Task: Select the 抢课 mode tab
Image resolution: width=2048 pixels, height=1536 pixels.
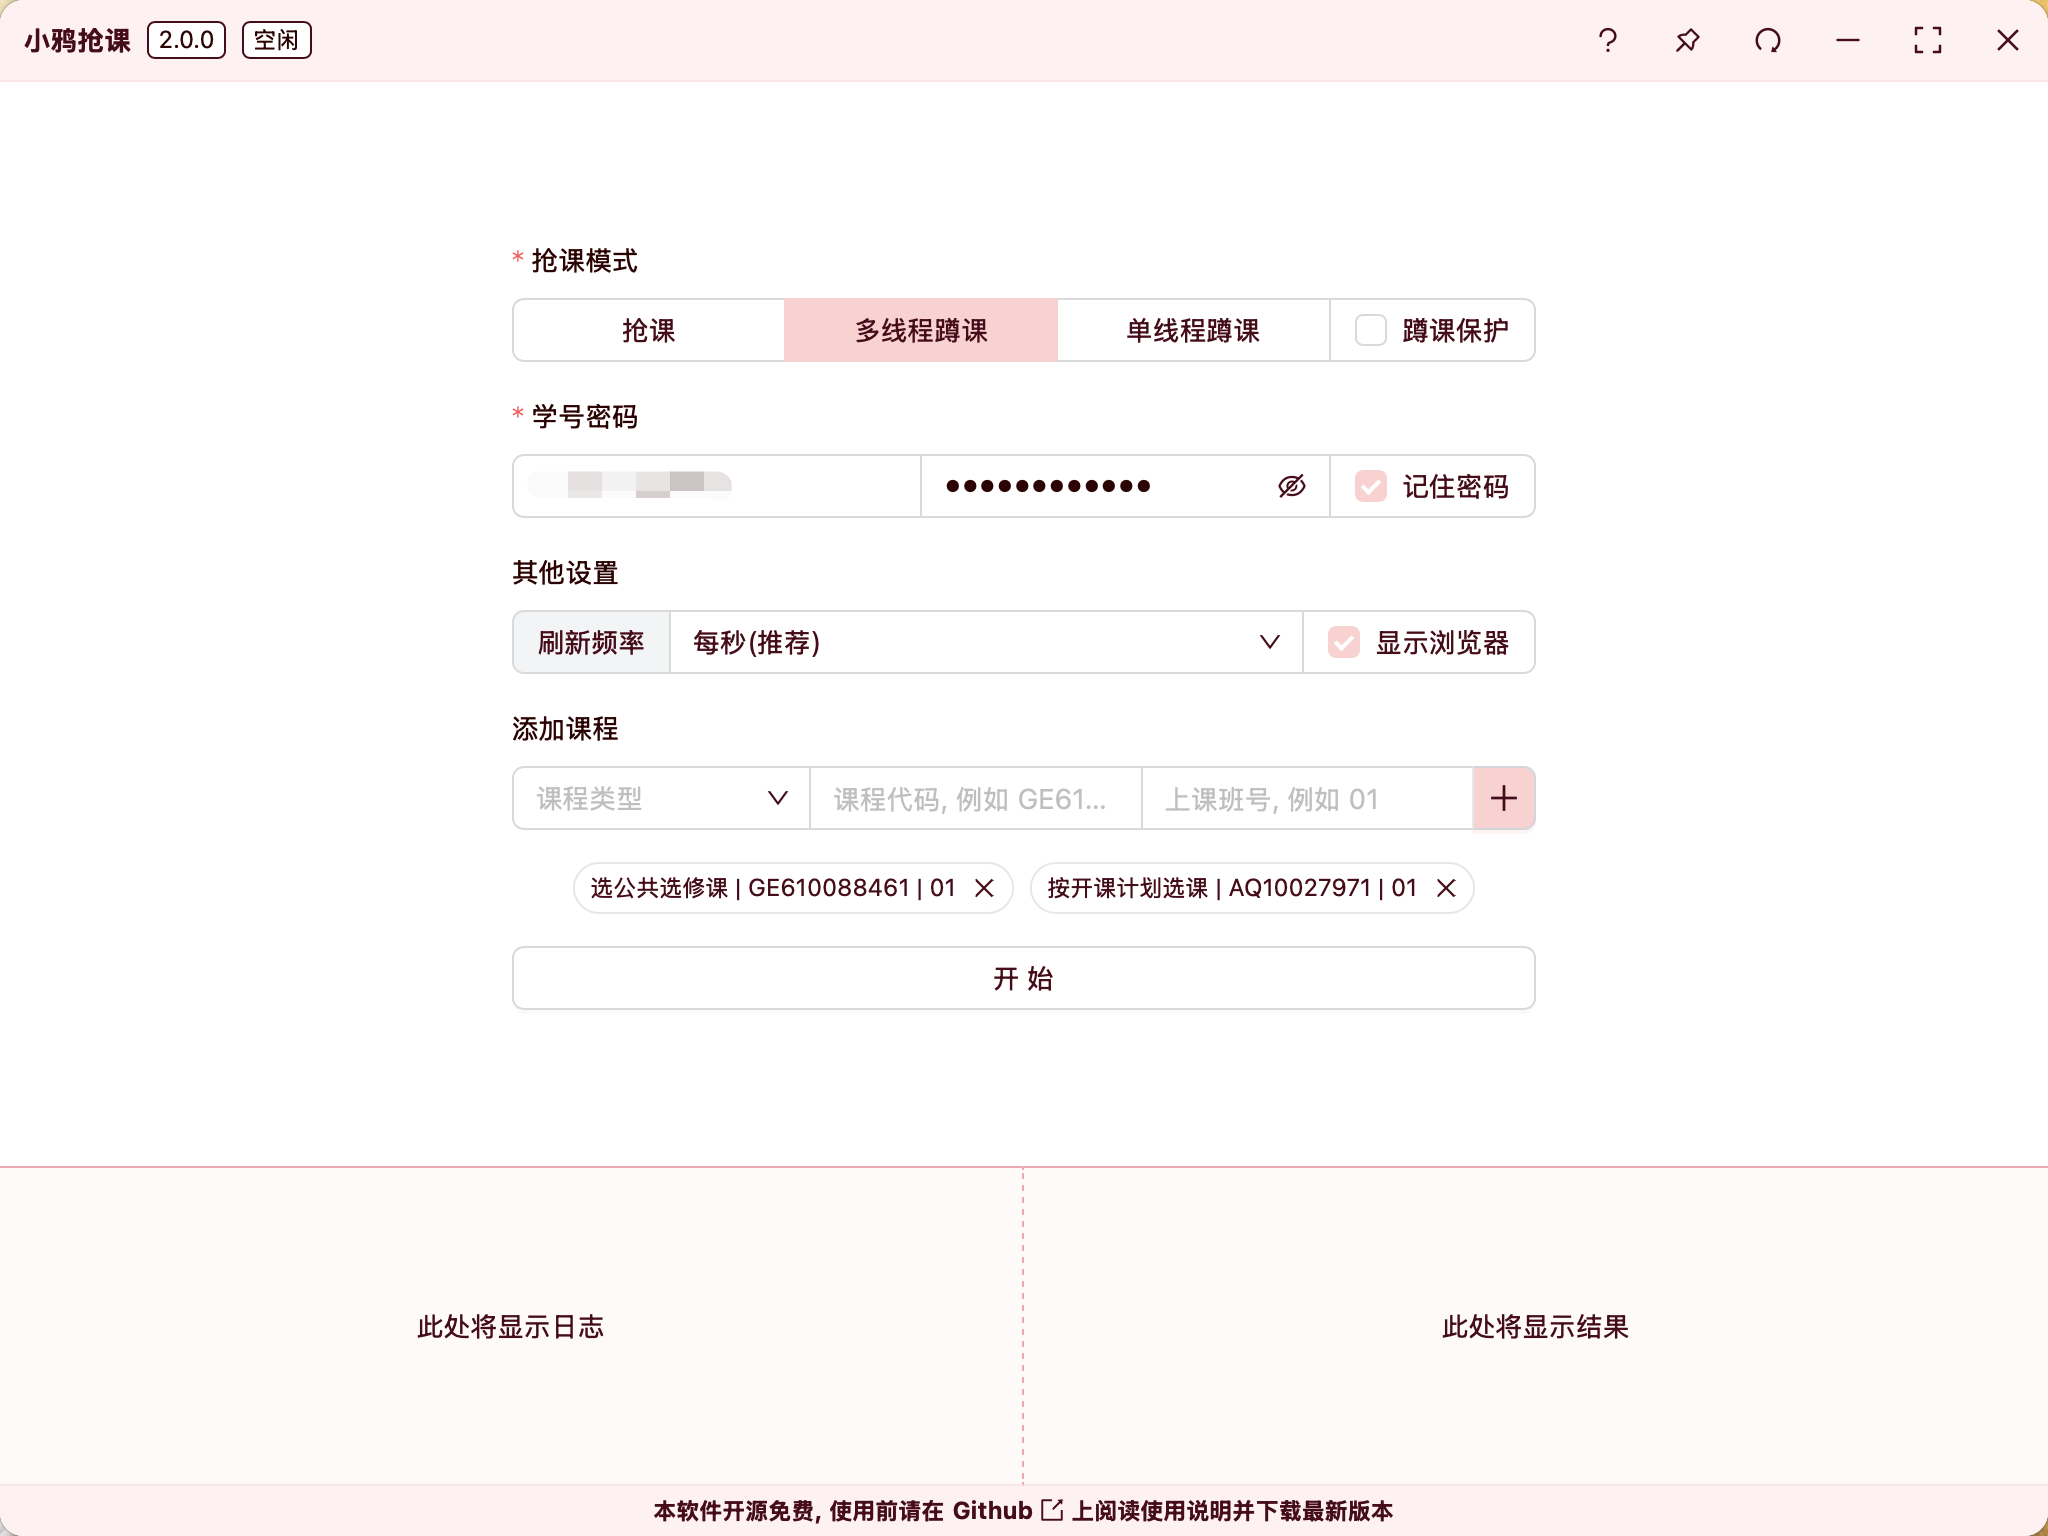Action: pos(649,330)
